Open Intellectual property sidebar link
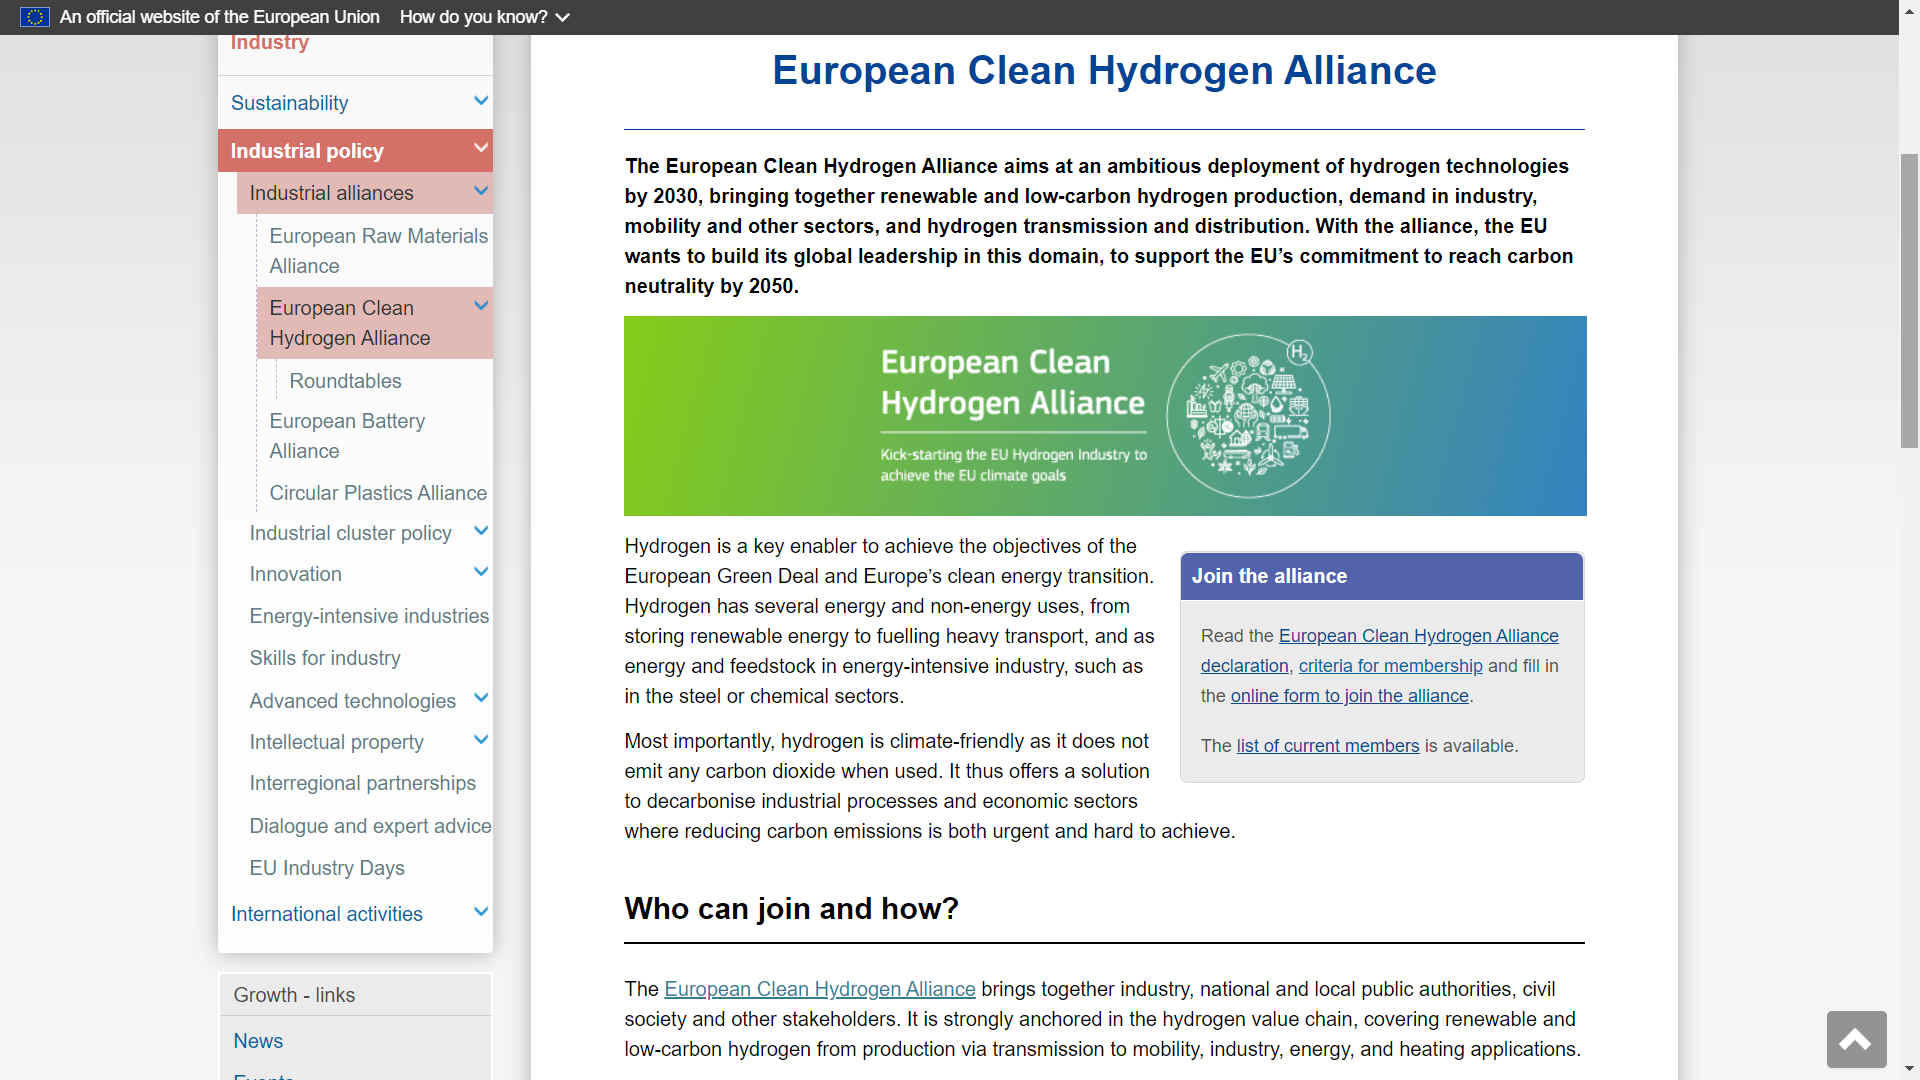Image resolution: width=1920 pixels, height=1080 pixels. pos(336,742)
